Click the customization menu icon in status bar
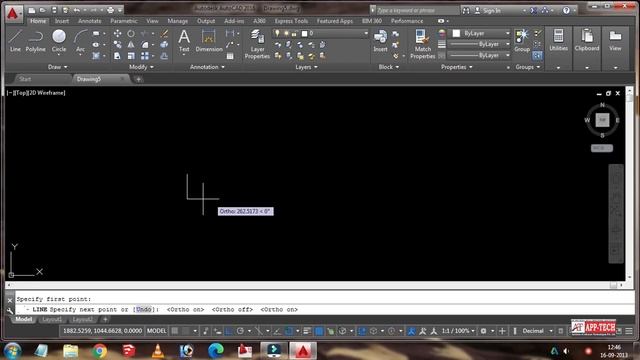 click(x=629, y=331)
